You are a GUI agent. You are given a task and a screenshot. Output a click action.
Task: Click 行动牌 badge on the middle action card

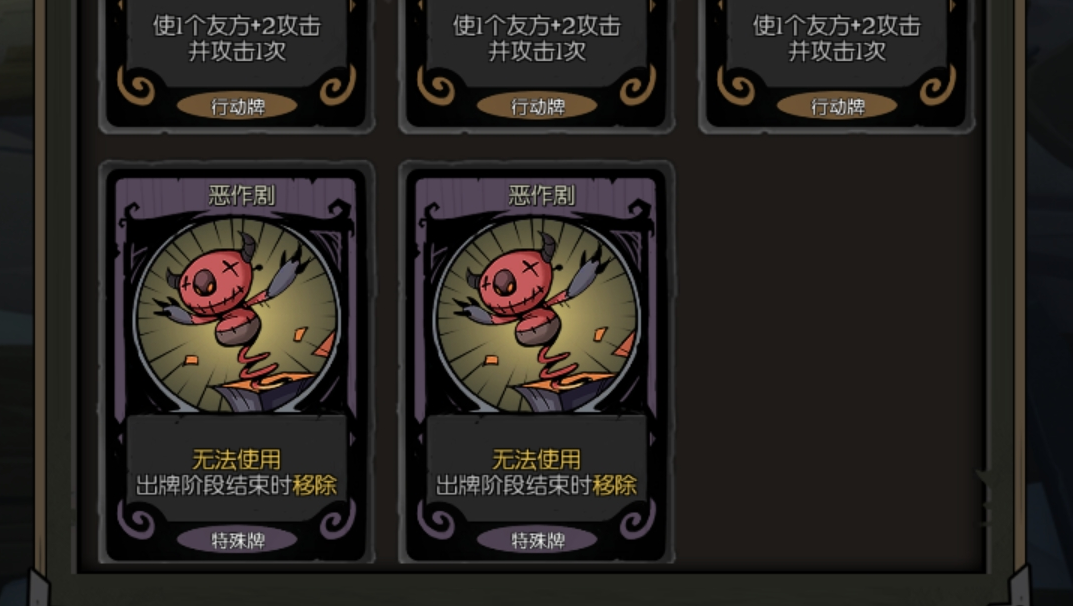(x=537, y=106)
